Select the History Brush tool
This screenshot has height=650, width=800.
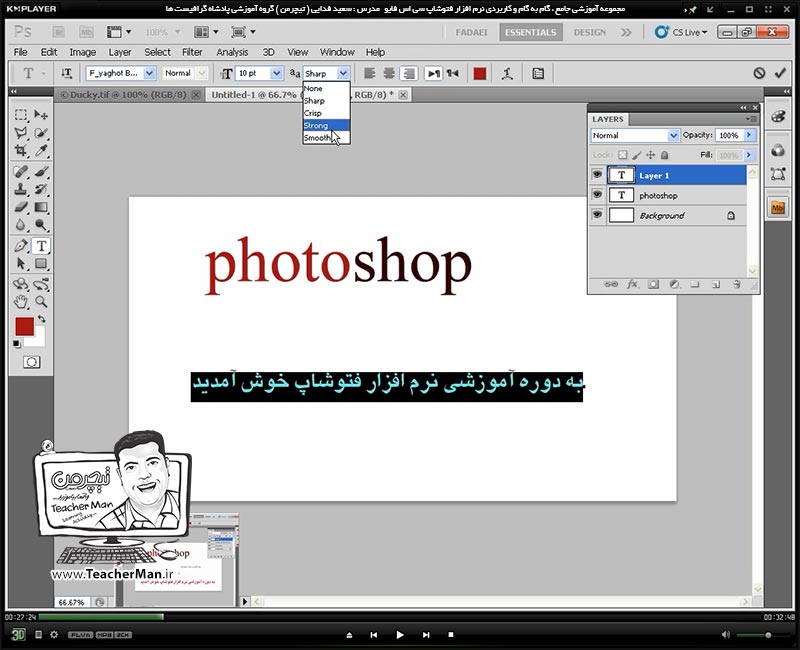tap(41, 189)
